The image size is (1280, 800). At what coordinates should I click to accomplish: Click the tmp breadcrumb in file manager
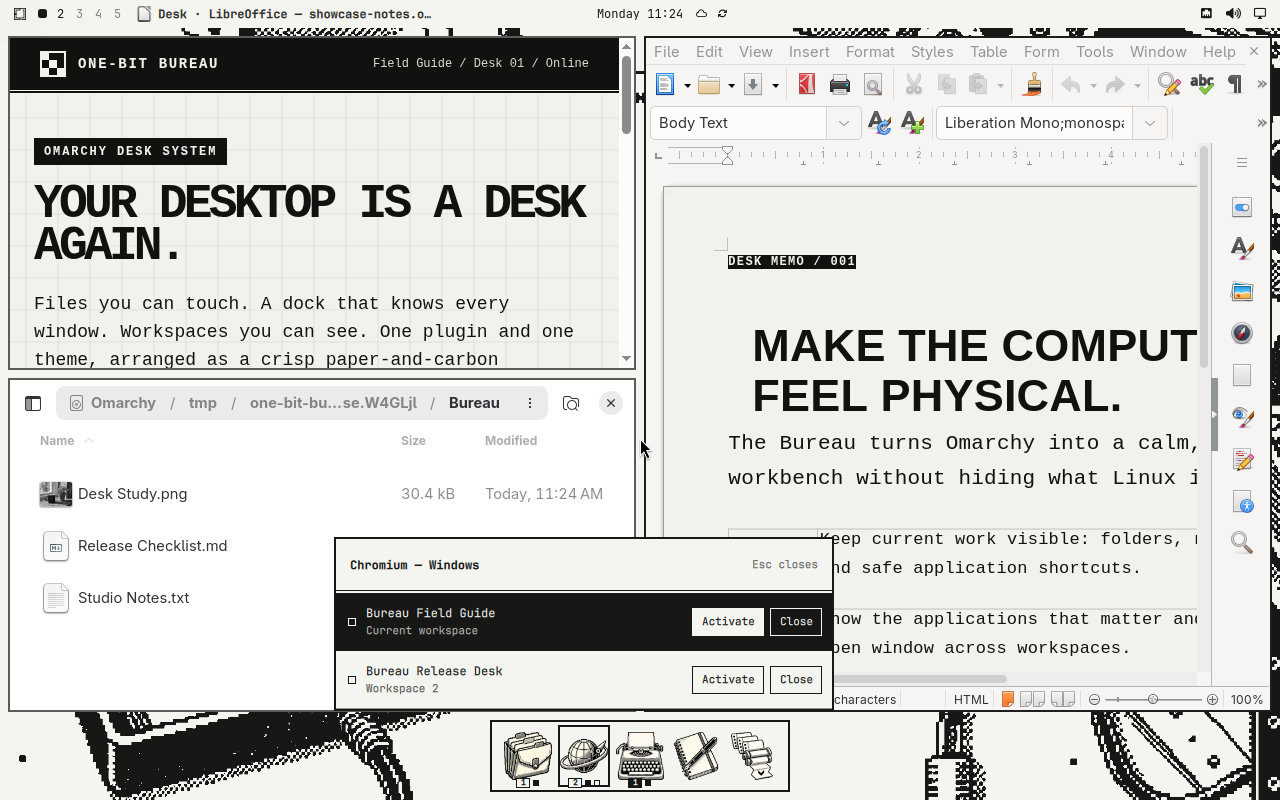203,403
